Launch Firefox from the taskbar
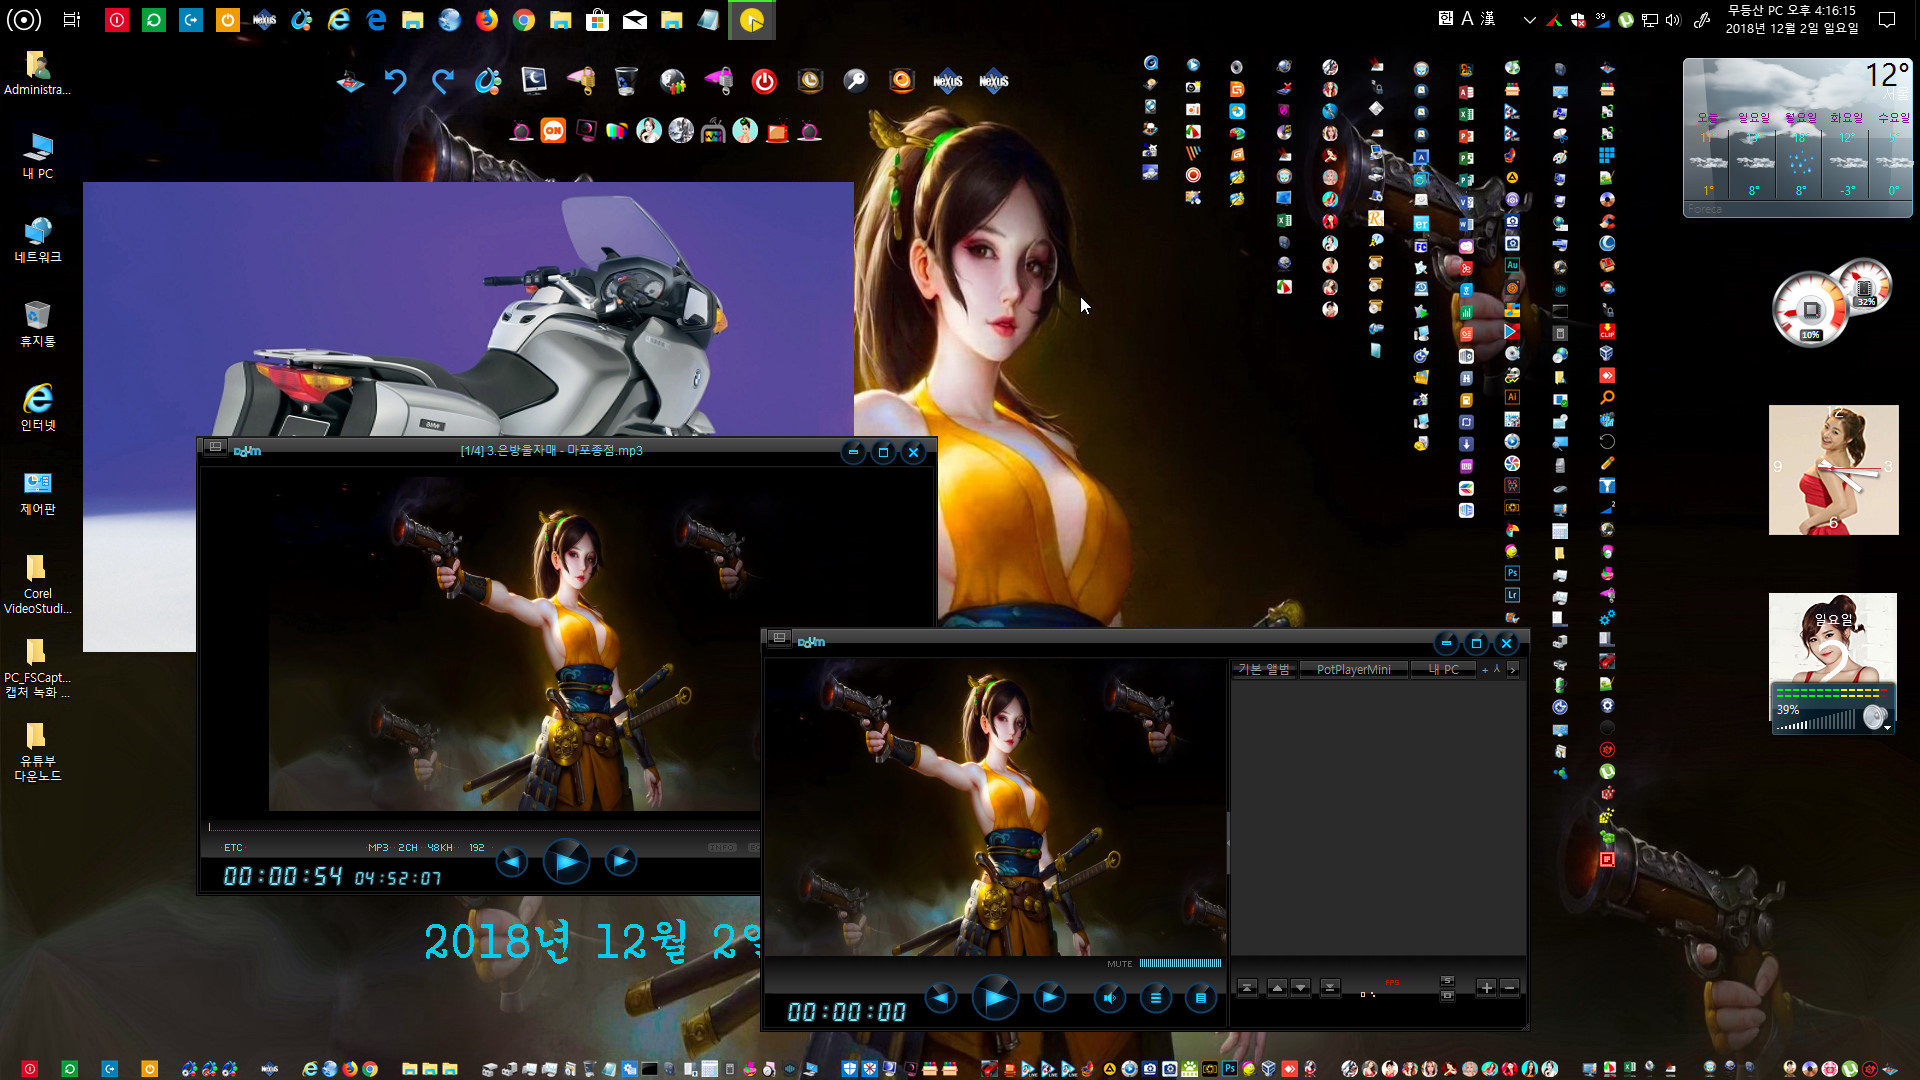 point(487,19)
